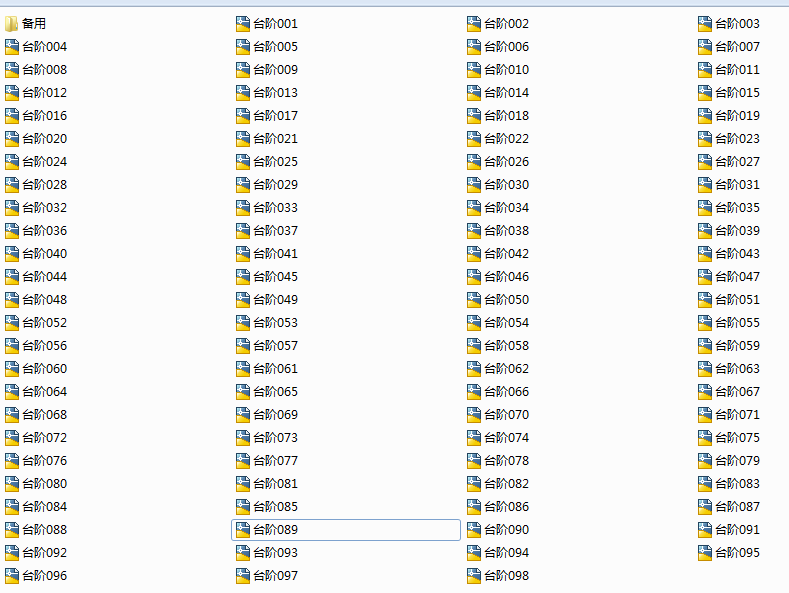Click the icon of file 台阶060
Viewport: 789px width, 593px height.
coord(12,368)
